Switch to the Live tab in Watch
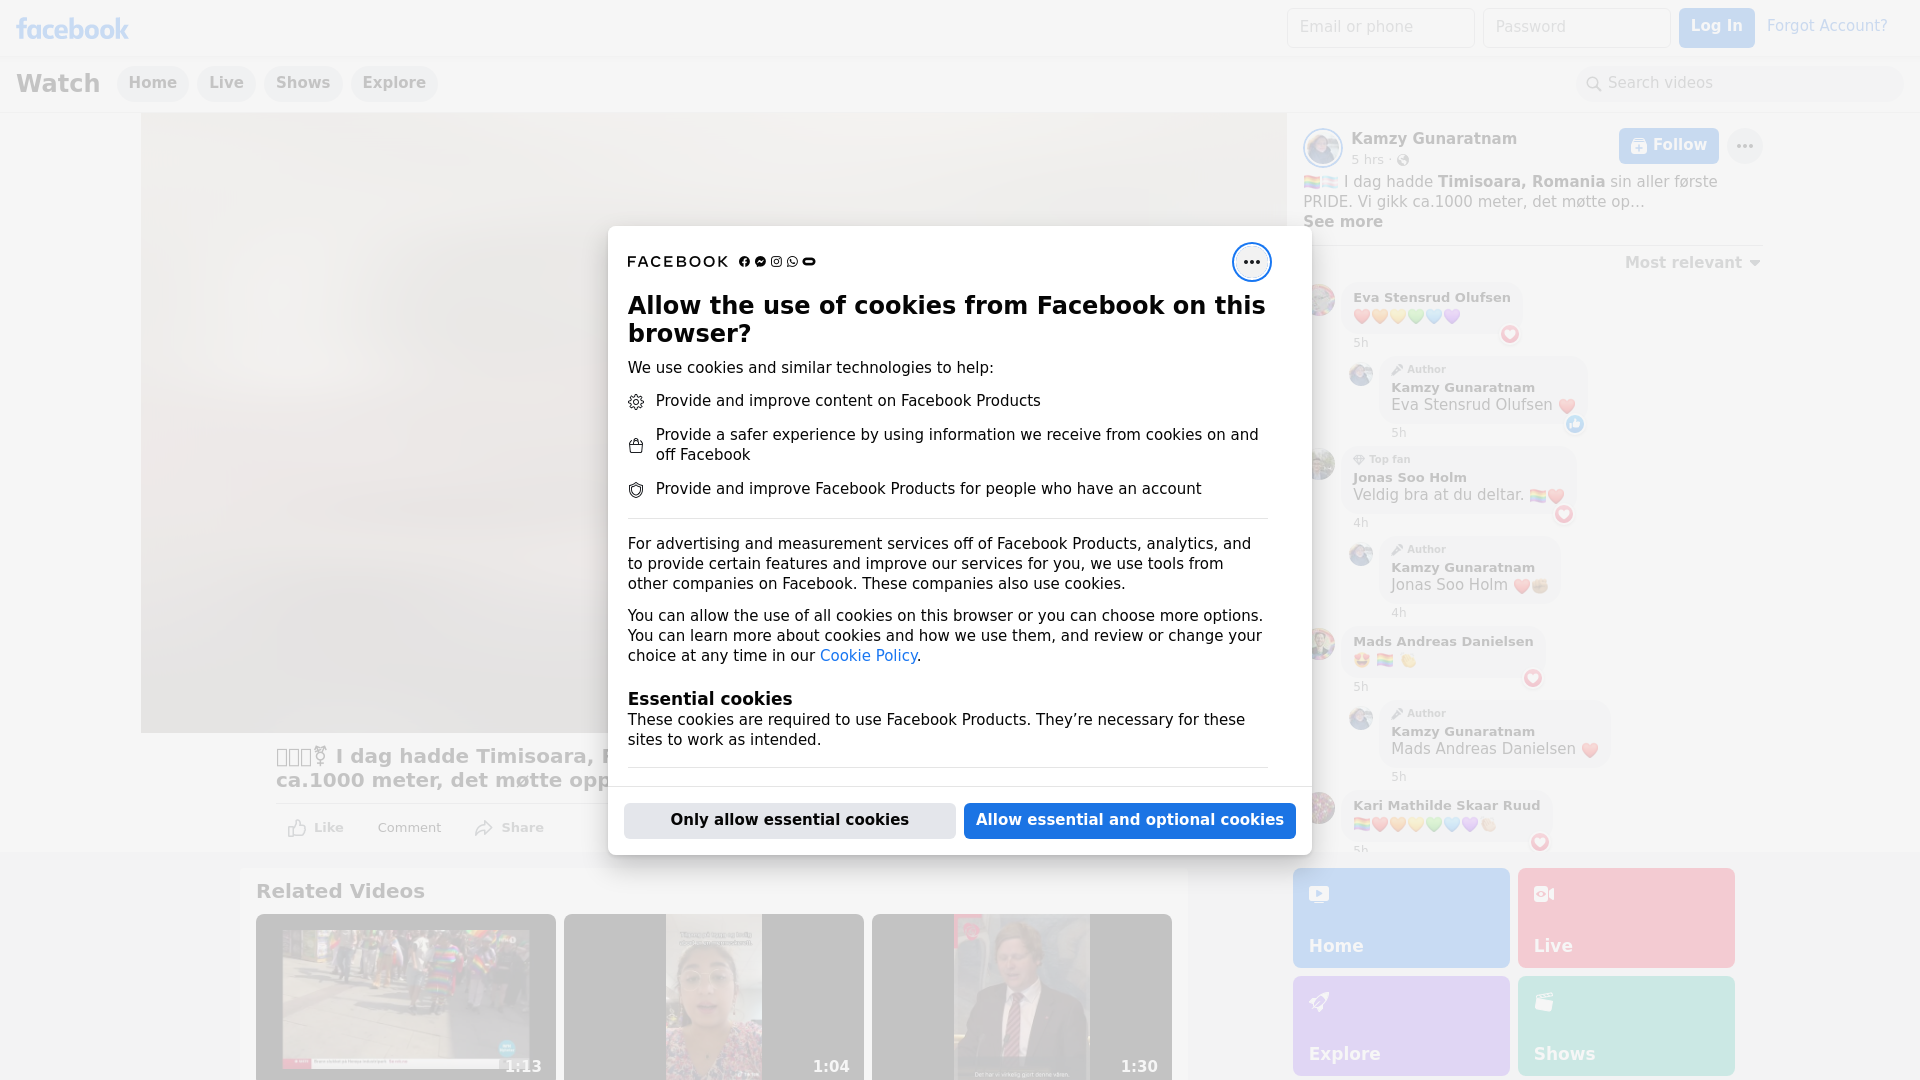The width and height of the screenshot is (1920, 1080). pos(226,83)
